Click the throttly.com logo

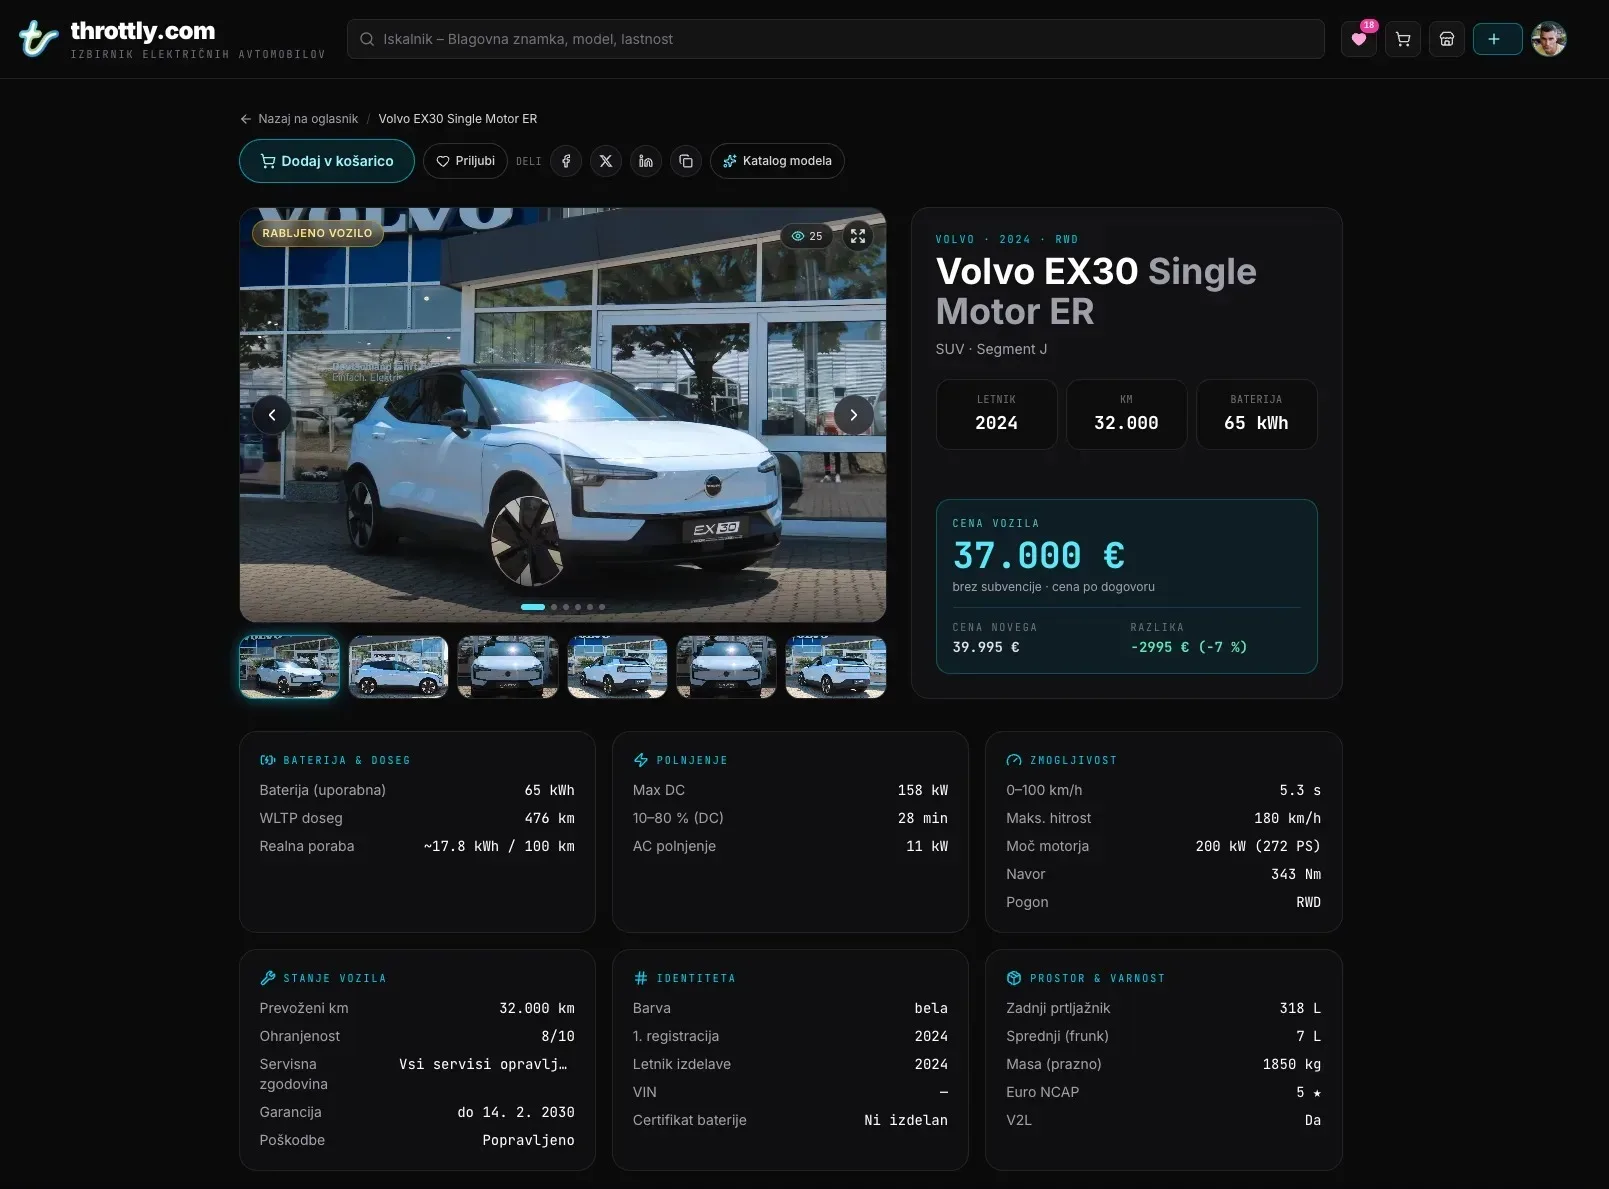pos(171,39)
